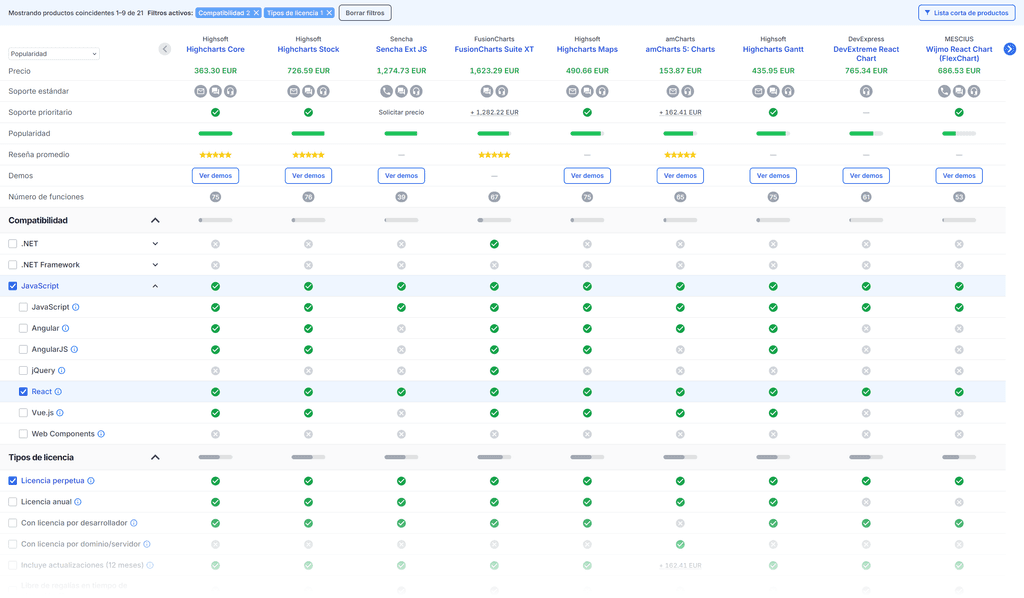
Task: Show next products with right arrow
Action: [1010, 49]
